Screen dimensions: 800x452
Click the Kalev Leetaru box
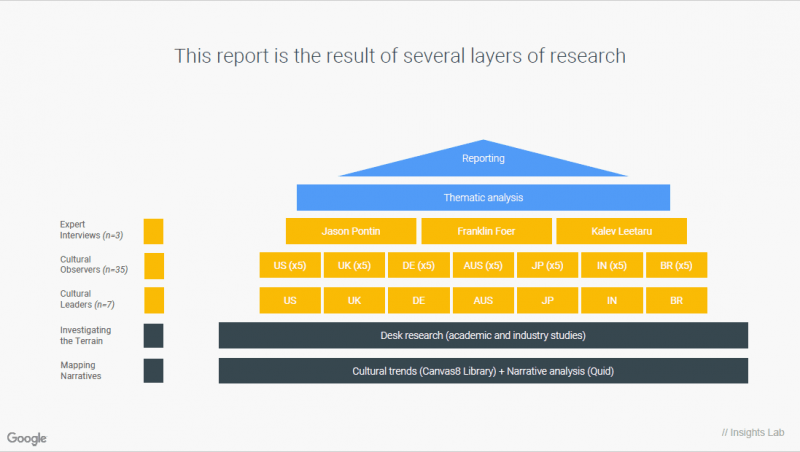(621, 231)
